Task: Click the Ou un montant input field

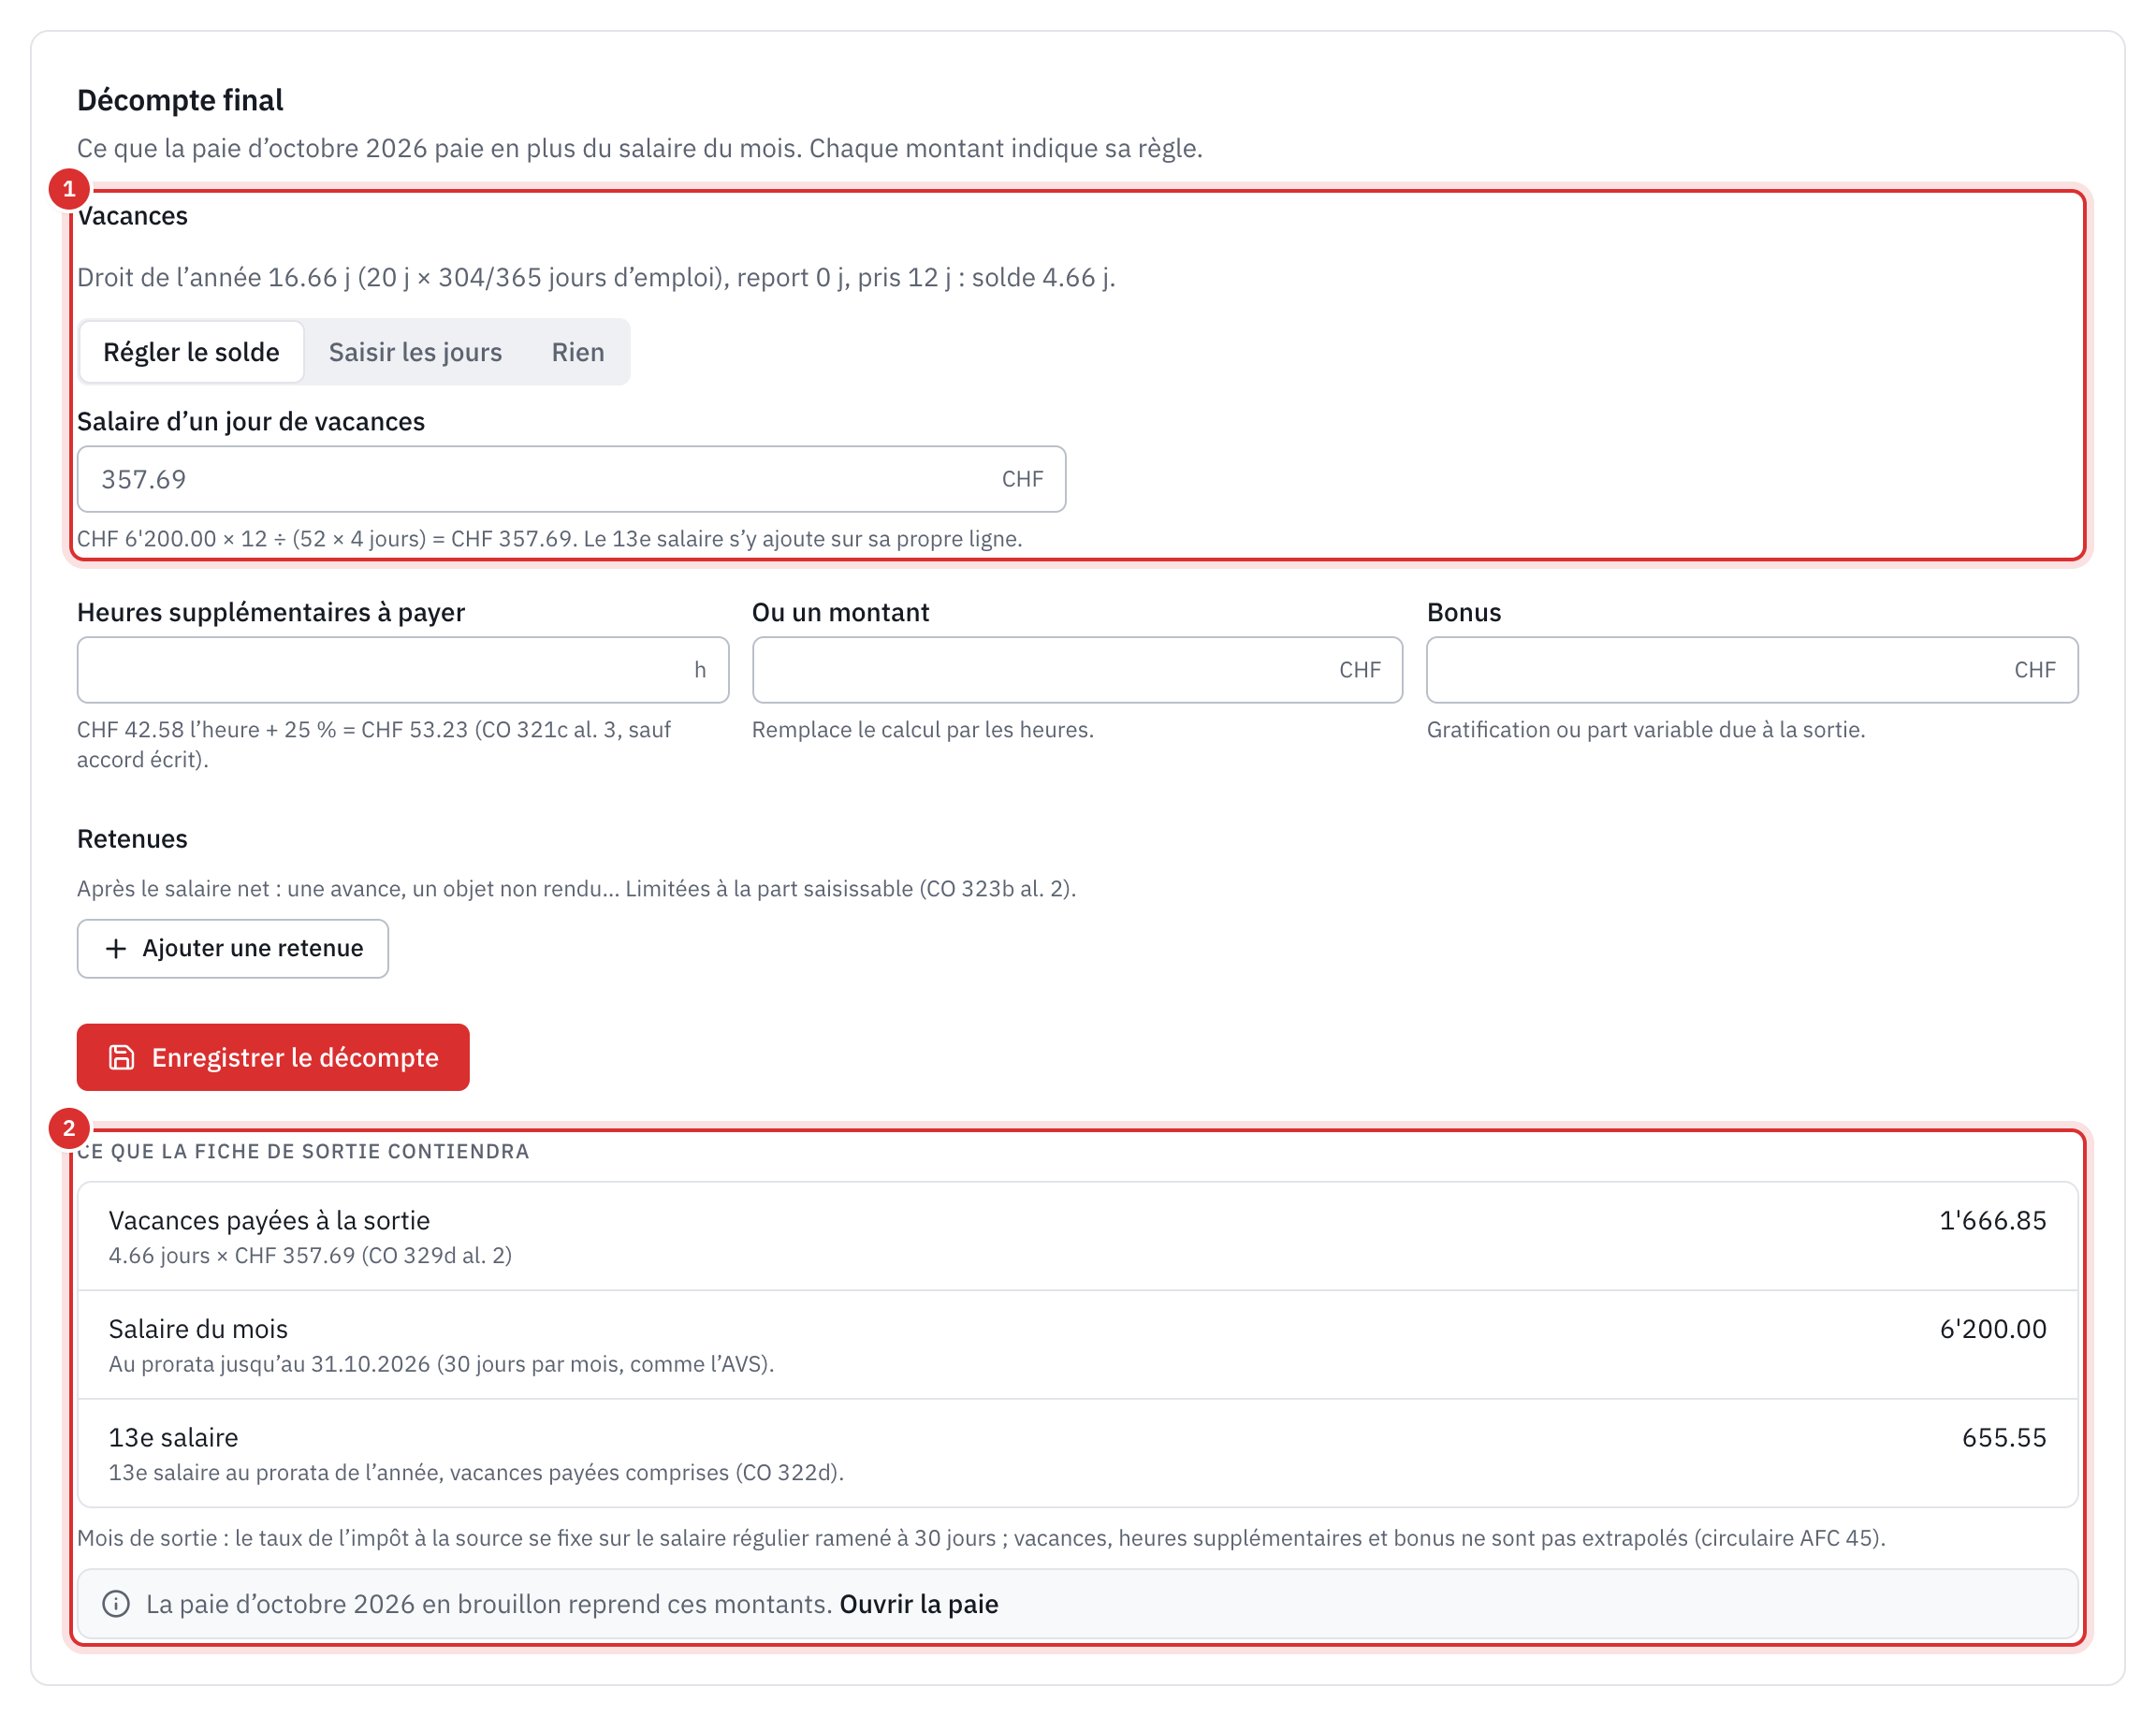Action: click(1077, 670)
